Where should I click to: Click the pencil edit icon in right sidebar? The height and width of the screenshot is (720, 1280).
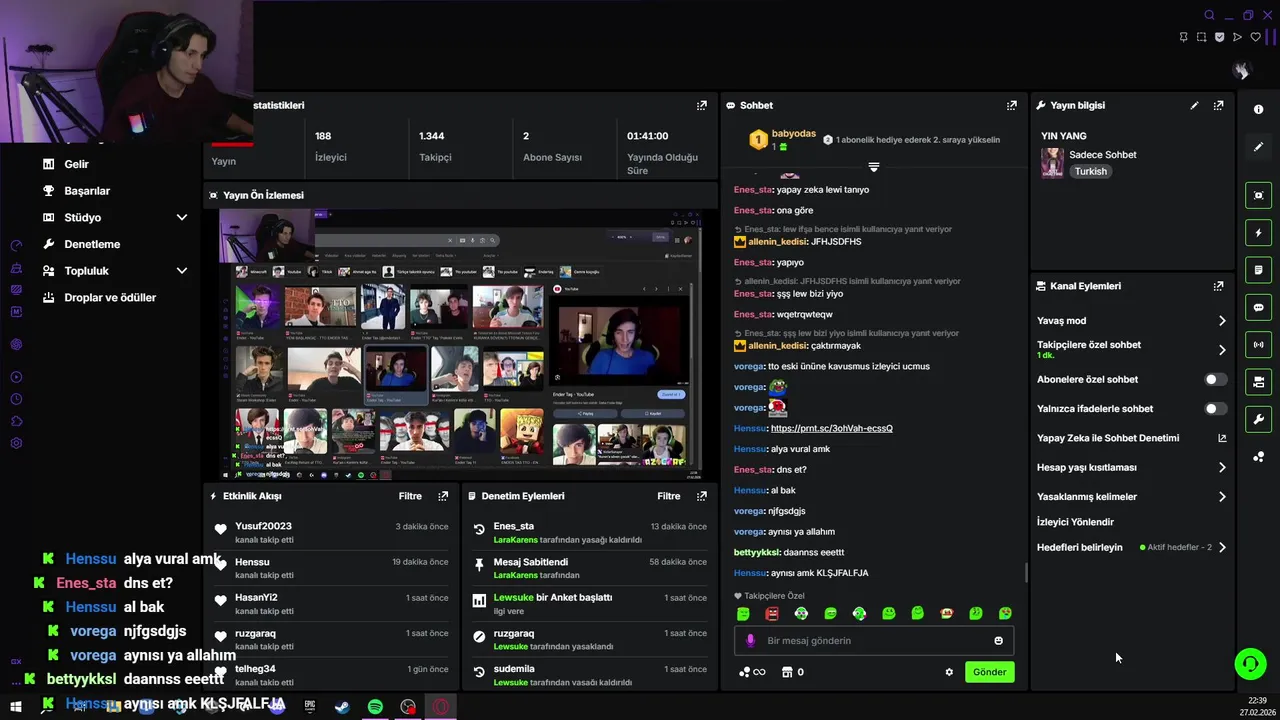point(1258,147)
